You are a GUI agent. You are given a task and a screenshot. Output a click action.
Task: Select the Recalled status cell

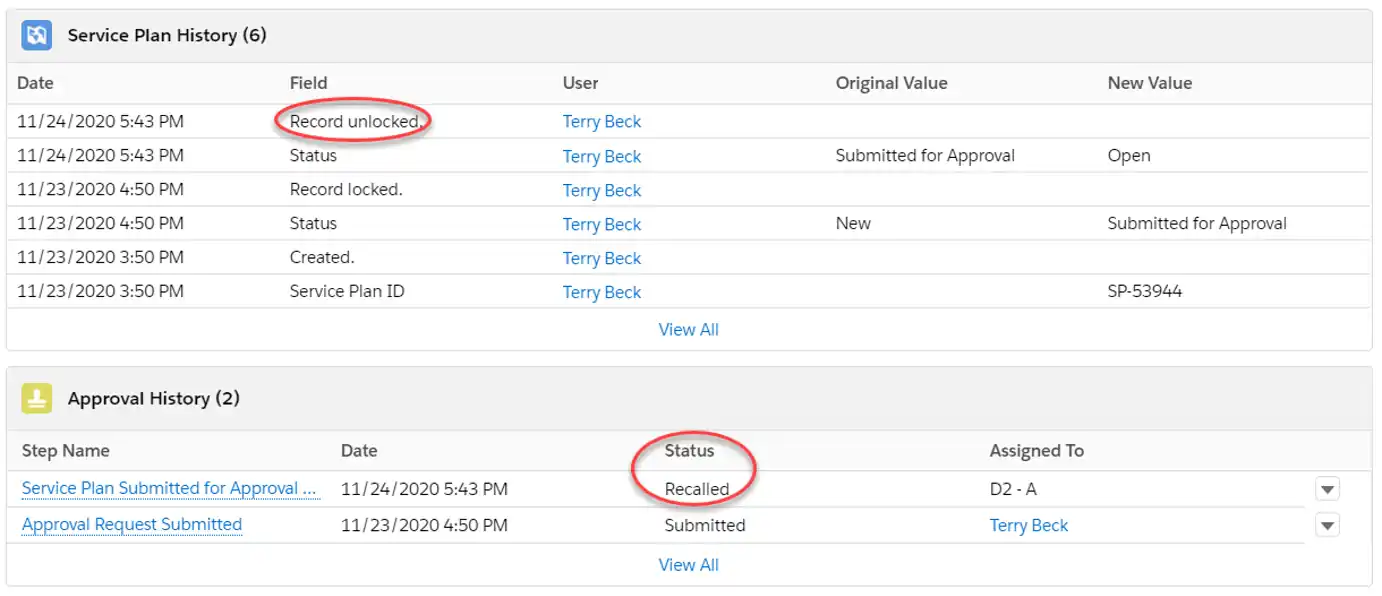pos(697,490)
